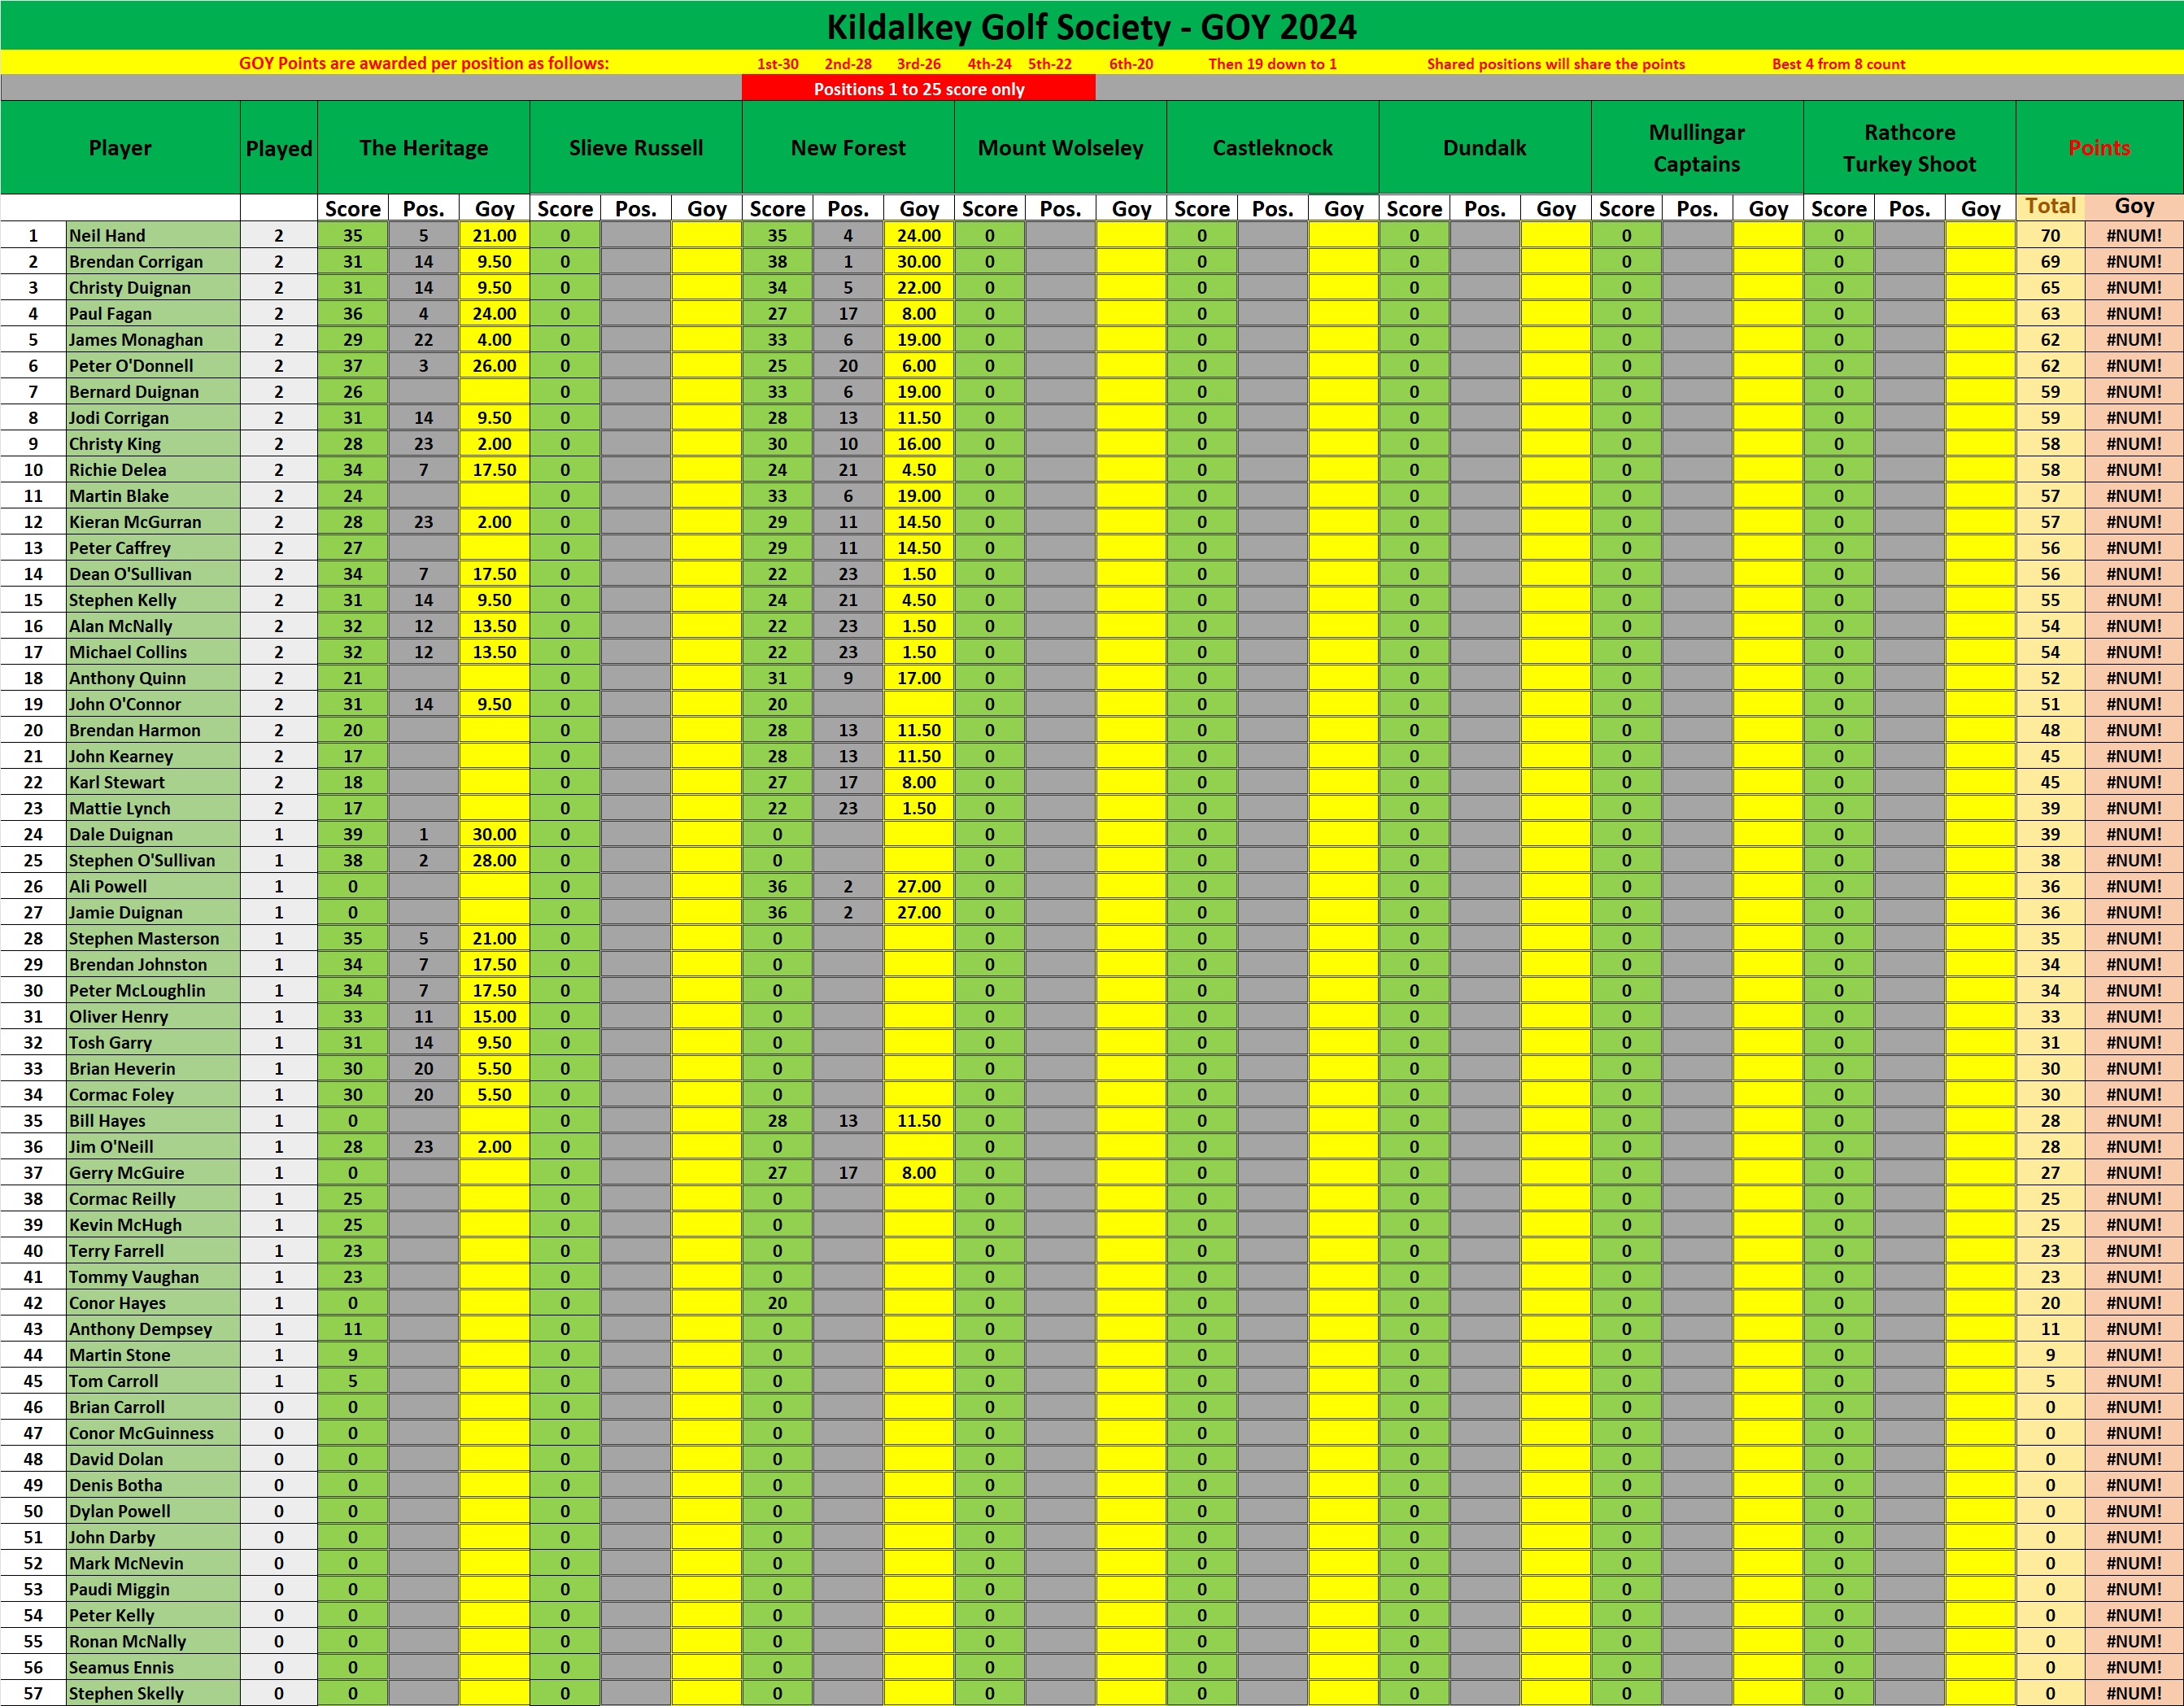The width and height of the screenshot is (2184, 1706).
Task: Select player name Christy Duignan
Action: pyautogui.click(x=153, y=287)
